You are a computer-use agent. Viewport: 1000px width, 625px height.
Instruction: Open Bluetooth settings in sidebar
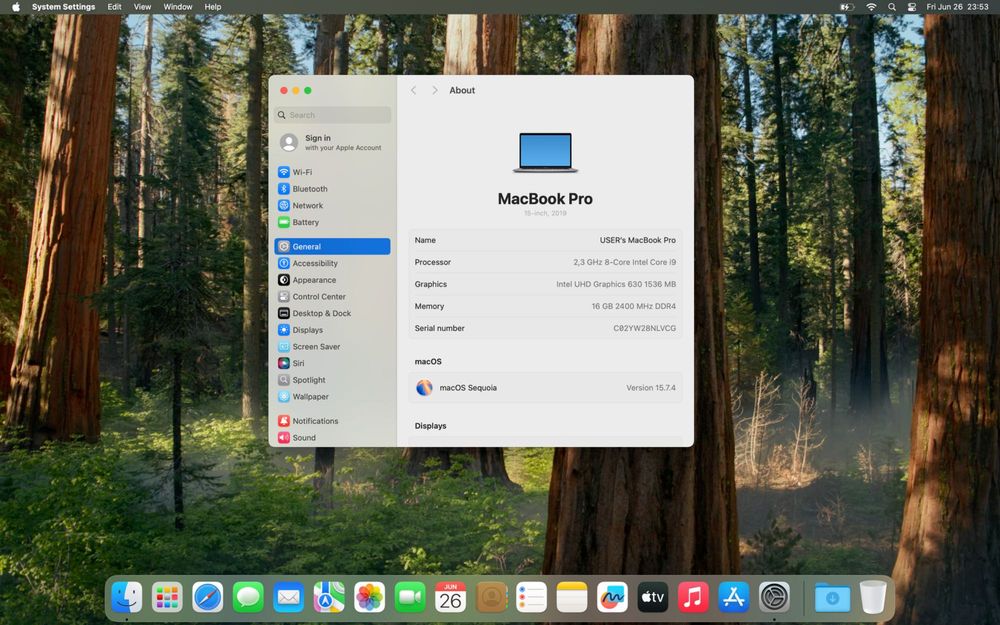click(x=332, y=189)
